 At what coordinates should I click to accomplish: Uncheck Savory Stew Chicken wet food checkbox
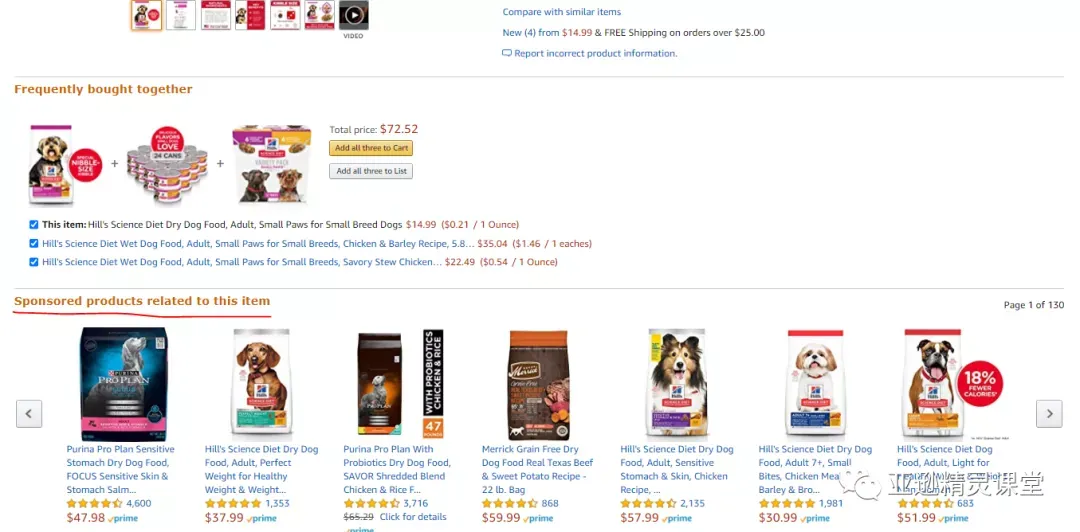[34, 262]
